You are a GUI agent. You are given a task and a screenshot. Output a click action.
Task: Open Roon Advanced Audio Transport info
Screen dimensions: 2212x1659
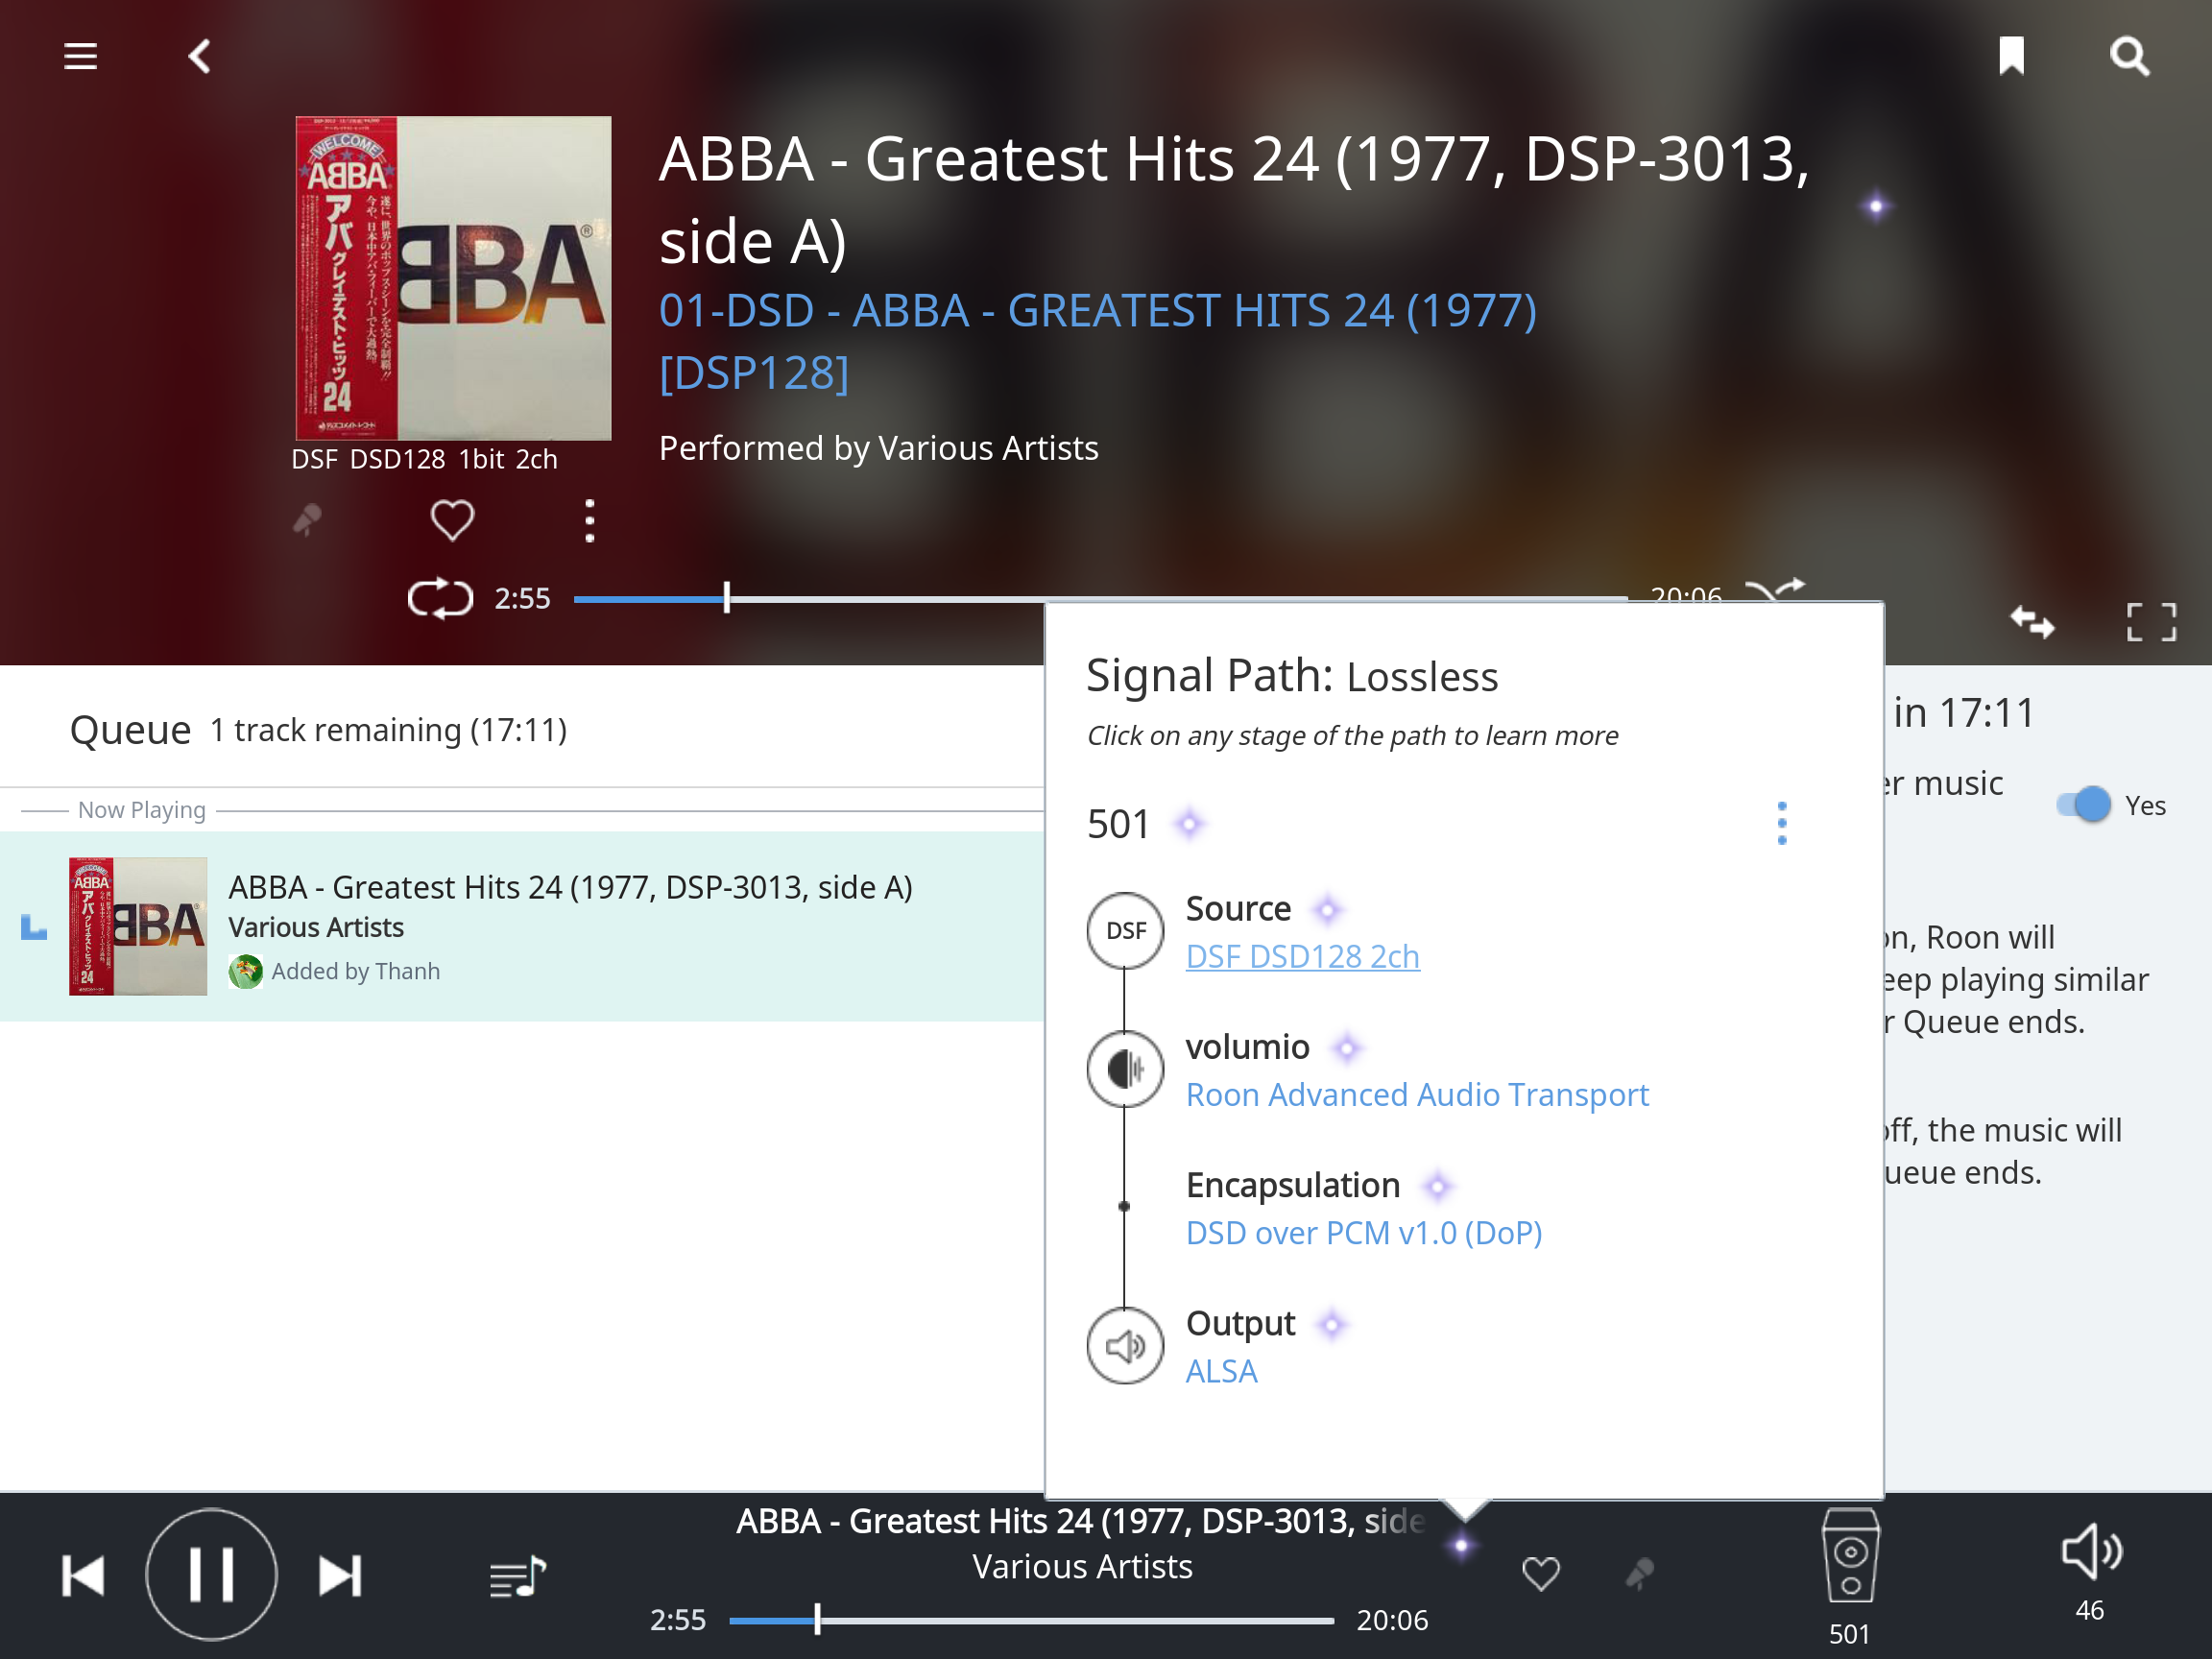[1417, 1095]
